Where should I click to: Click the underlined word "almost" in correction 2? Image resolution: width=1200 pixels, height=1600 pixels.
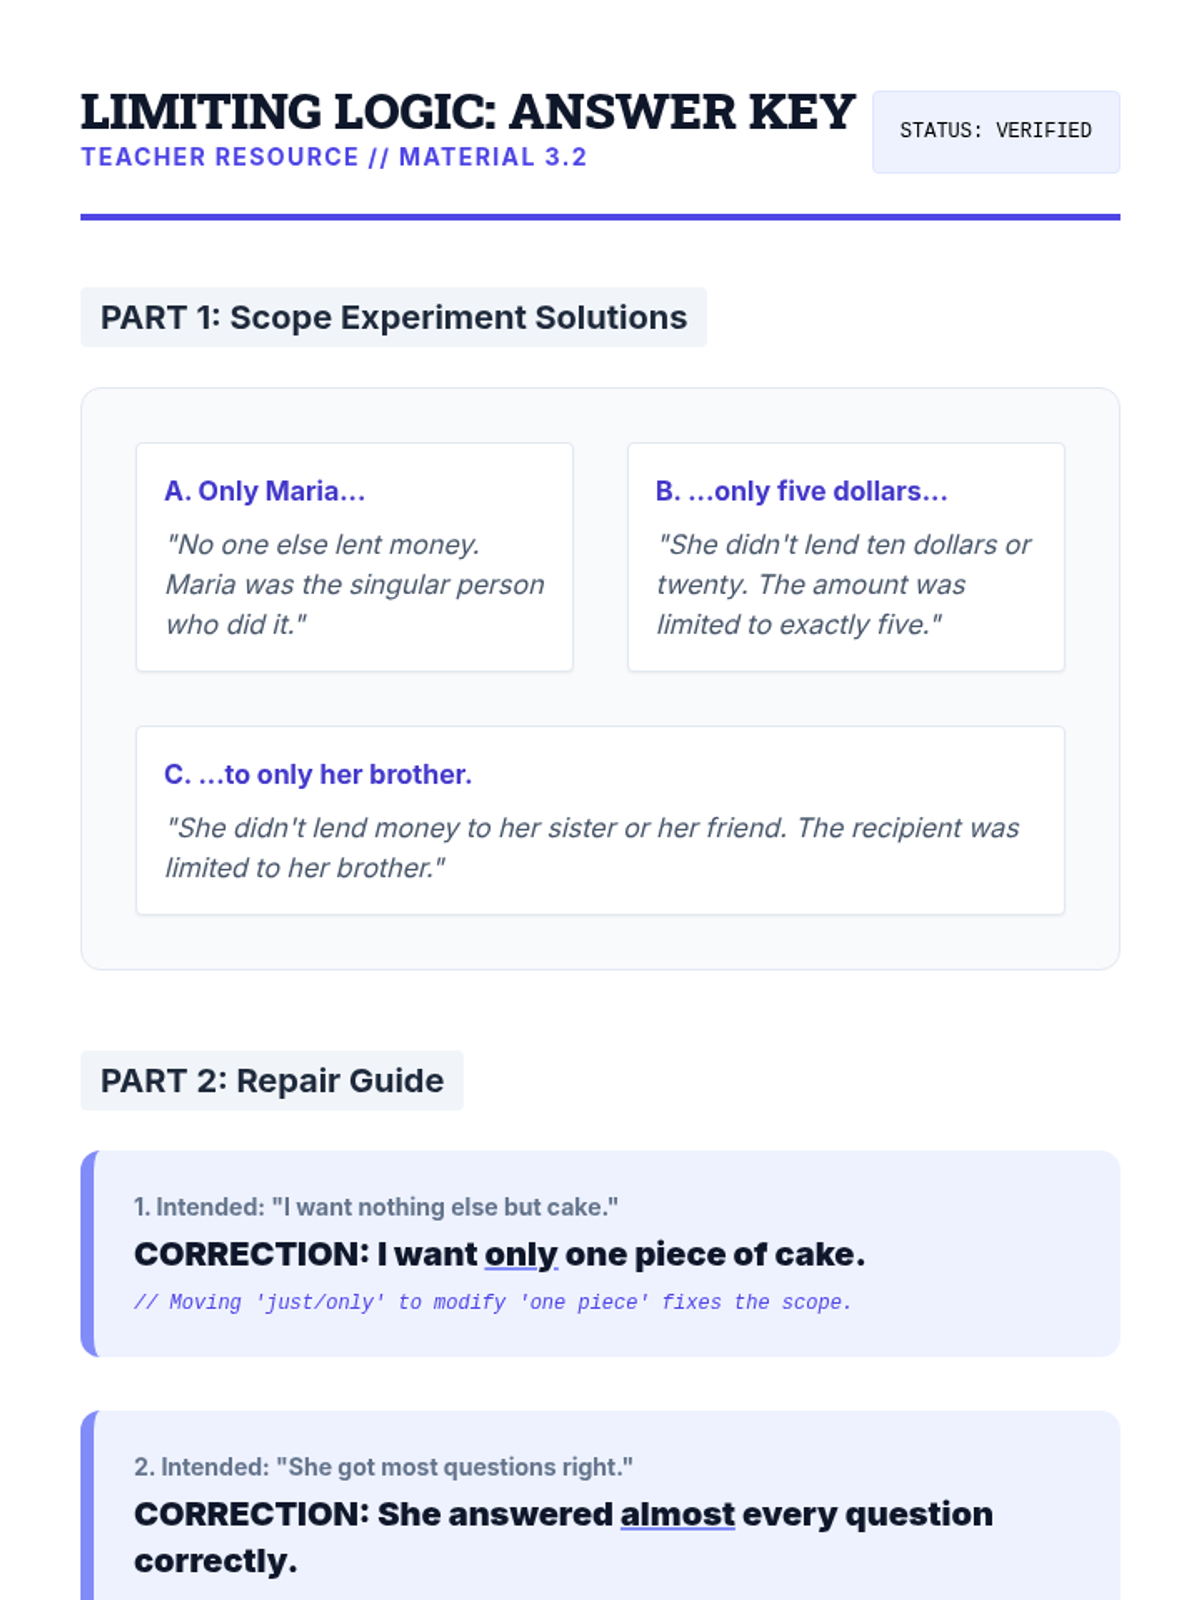pos(677,1514)
